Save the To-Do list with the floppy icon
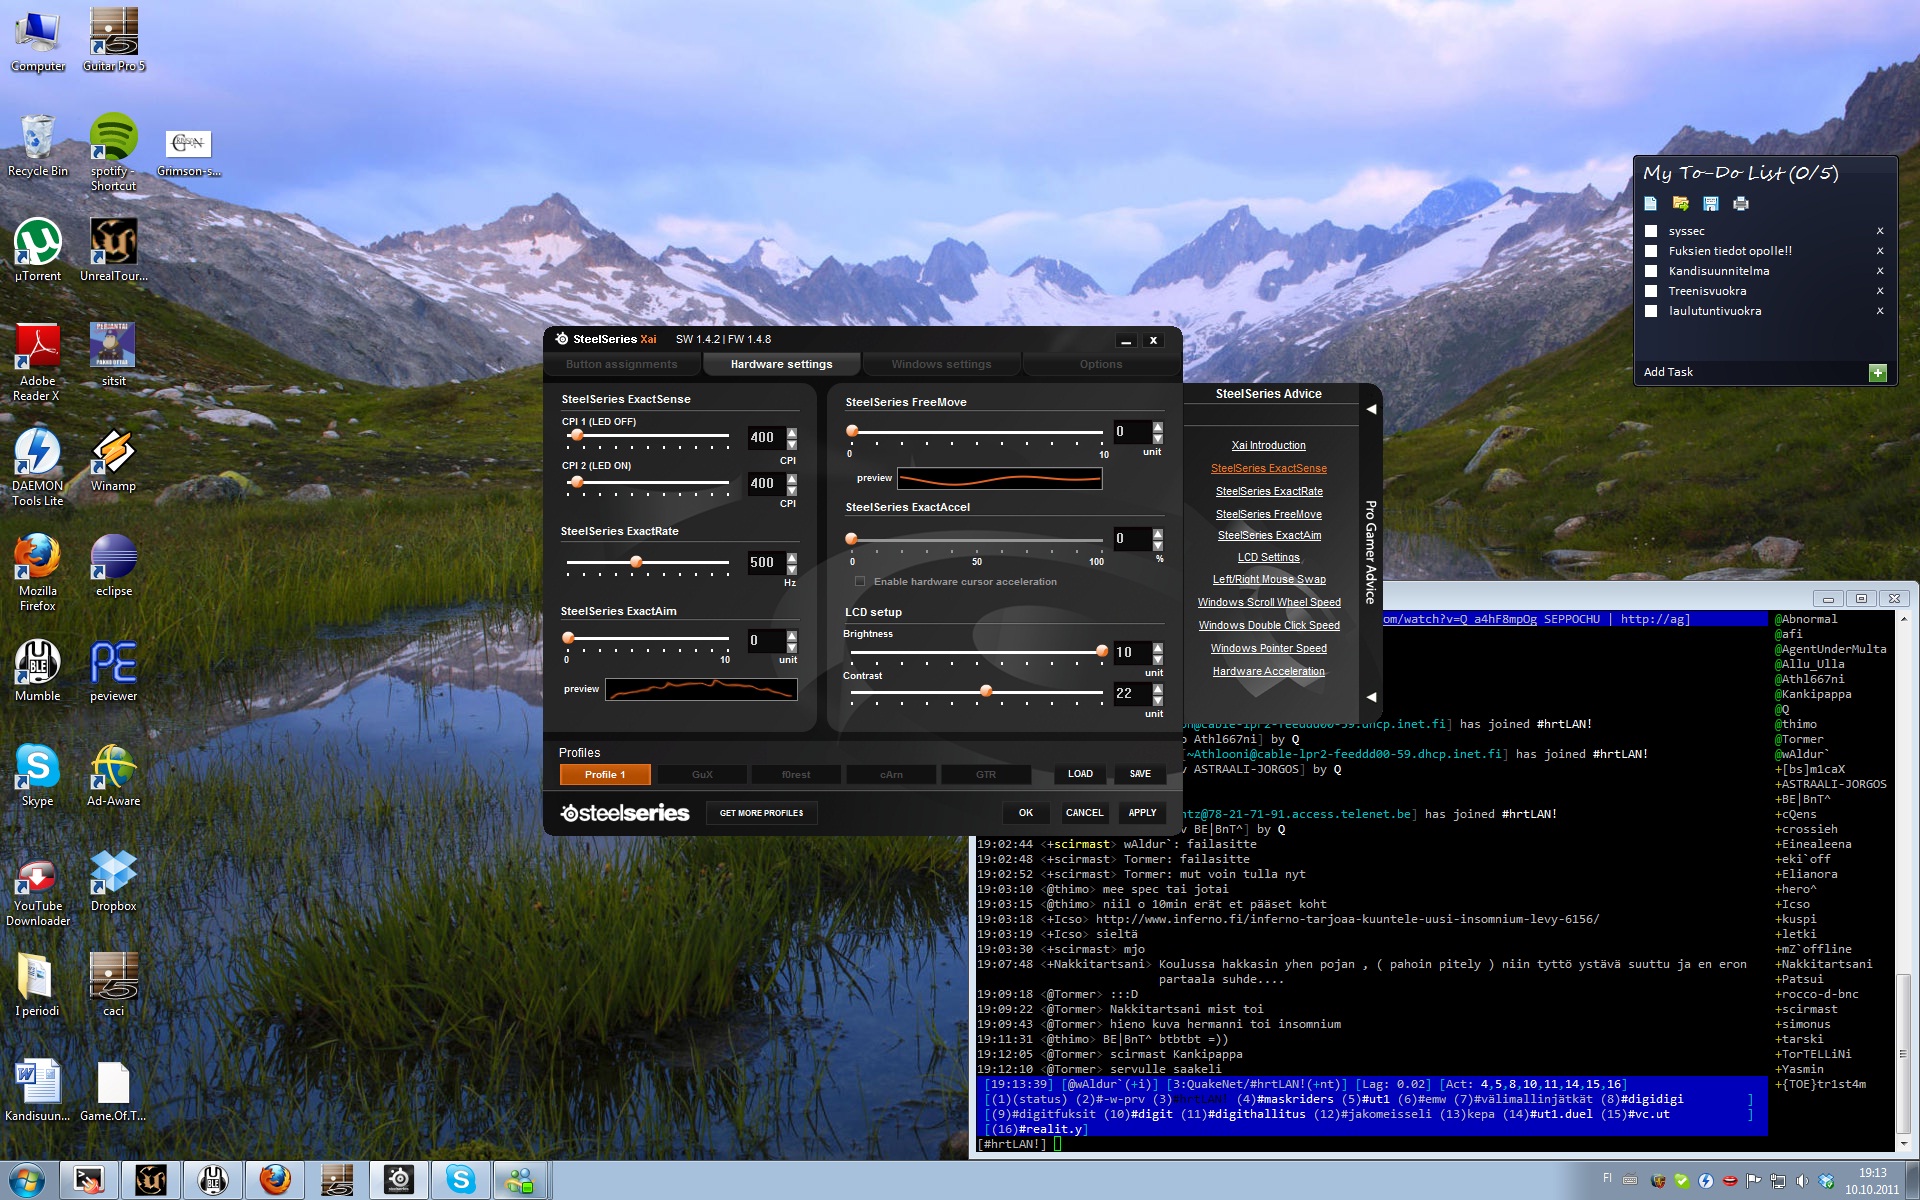The image size is (1920, 1200). pos(1711,204)
